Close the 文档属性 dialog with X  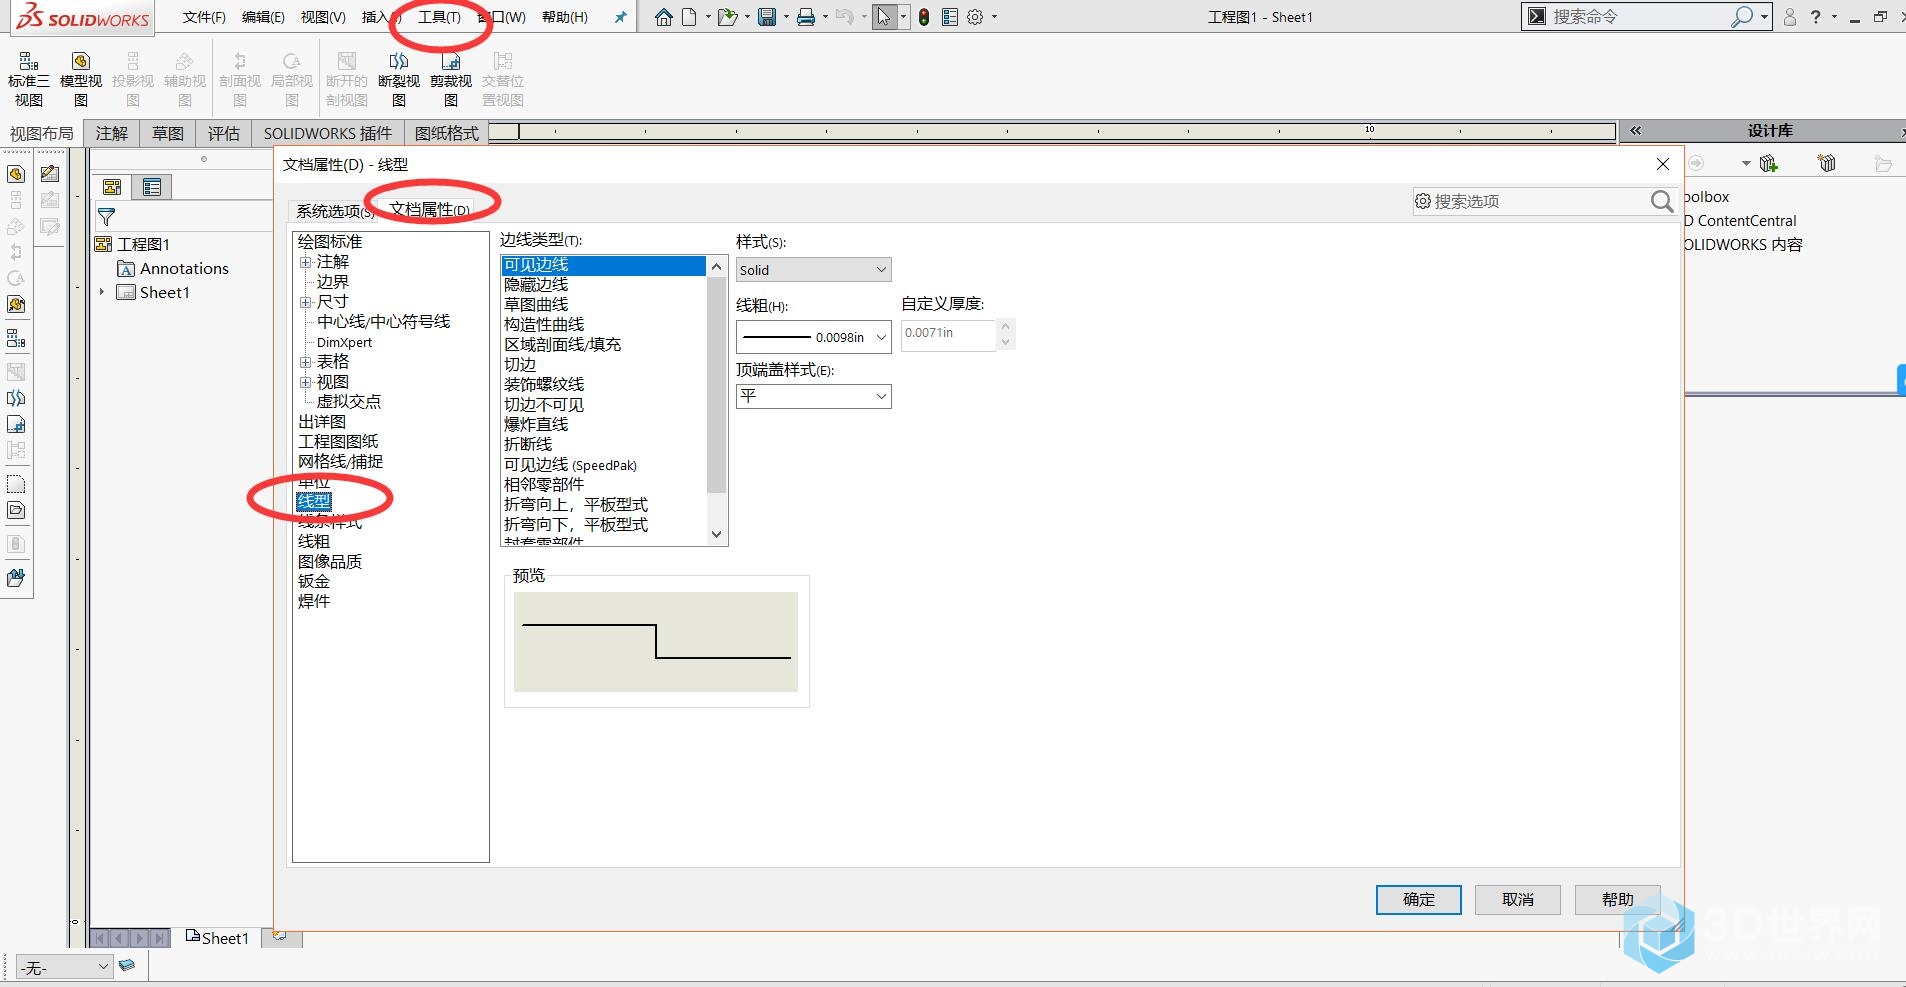coord(1663,164)
